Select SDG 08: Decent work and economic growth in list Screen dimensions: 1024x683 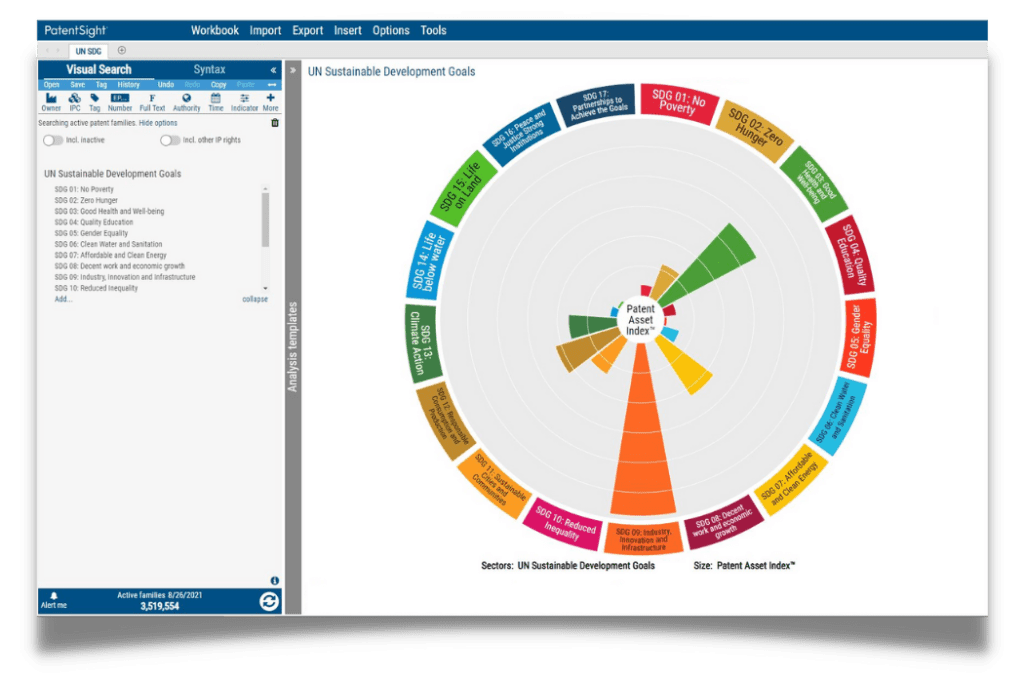(x=120, y=266)
